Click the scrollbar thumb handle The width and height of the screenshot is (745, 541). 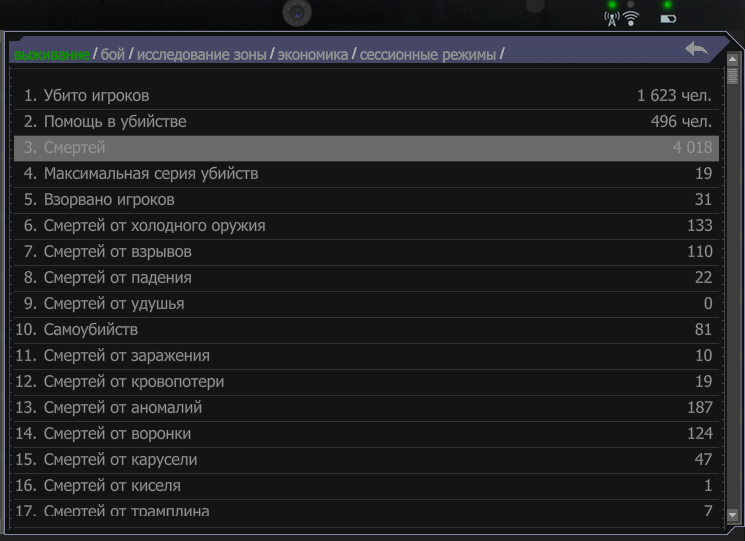(x=733, y=76)
